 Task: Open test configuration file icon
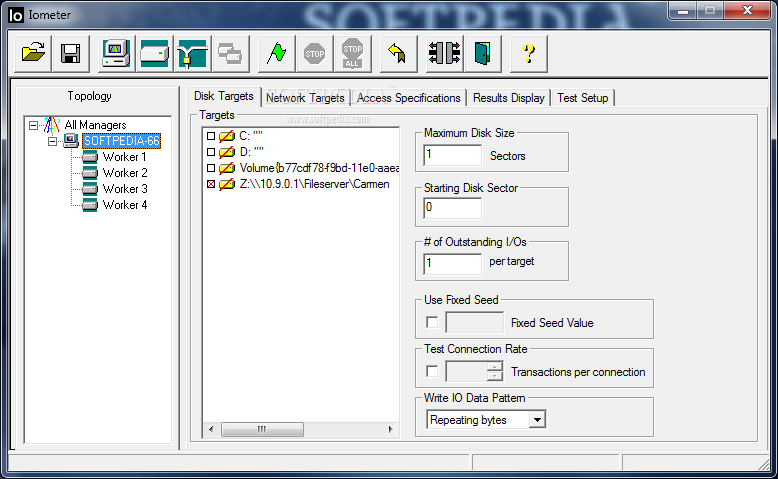(x=33, y=53)
